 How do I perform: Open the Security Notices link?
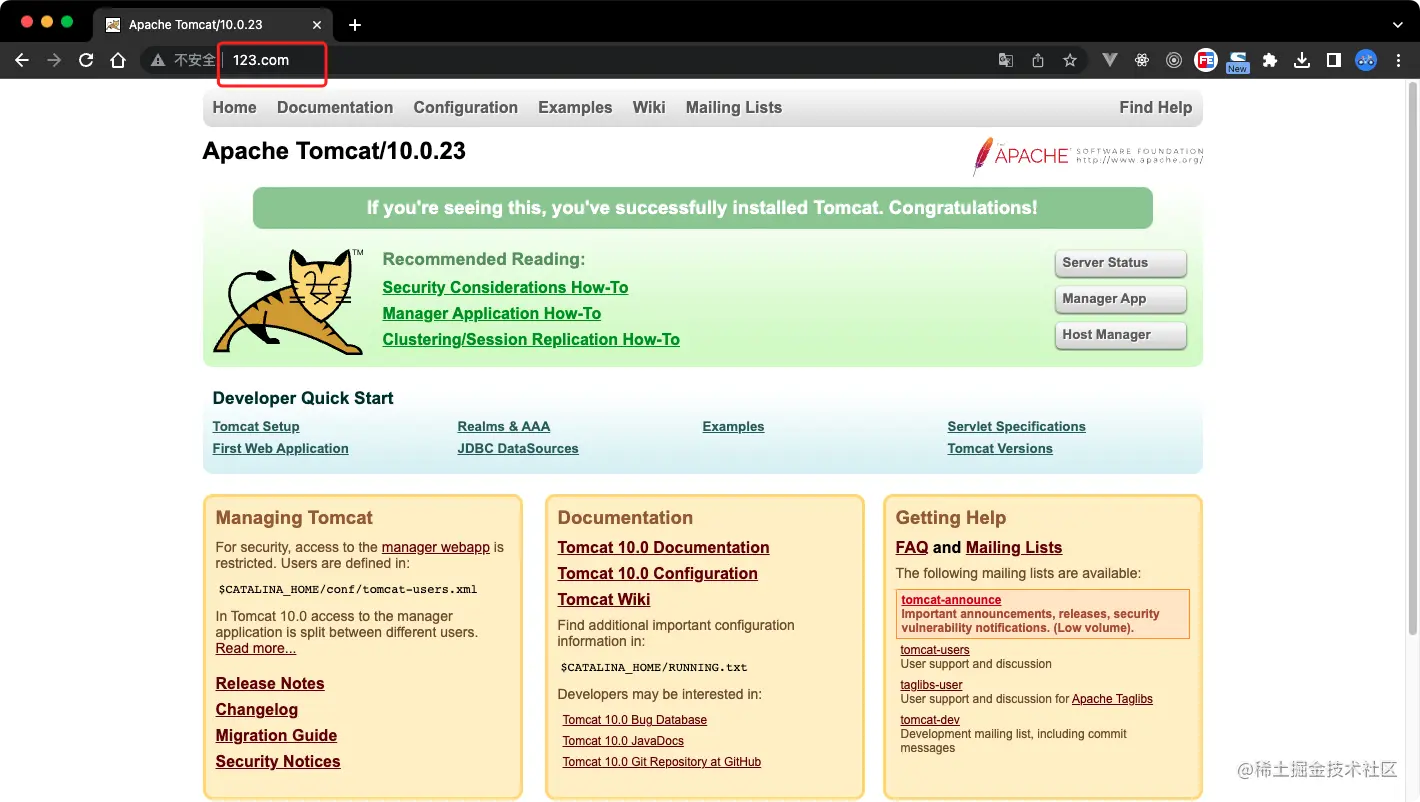tap(278, 761)
